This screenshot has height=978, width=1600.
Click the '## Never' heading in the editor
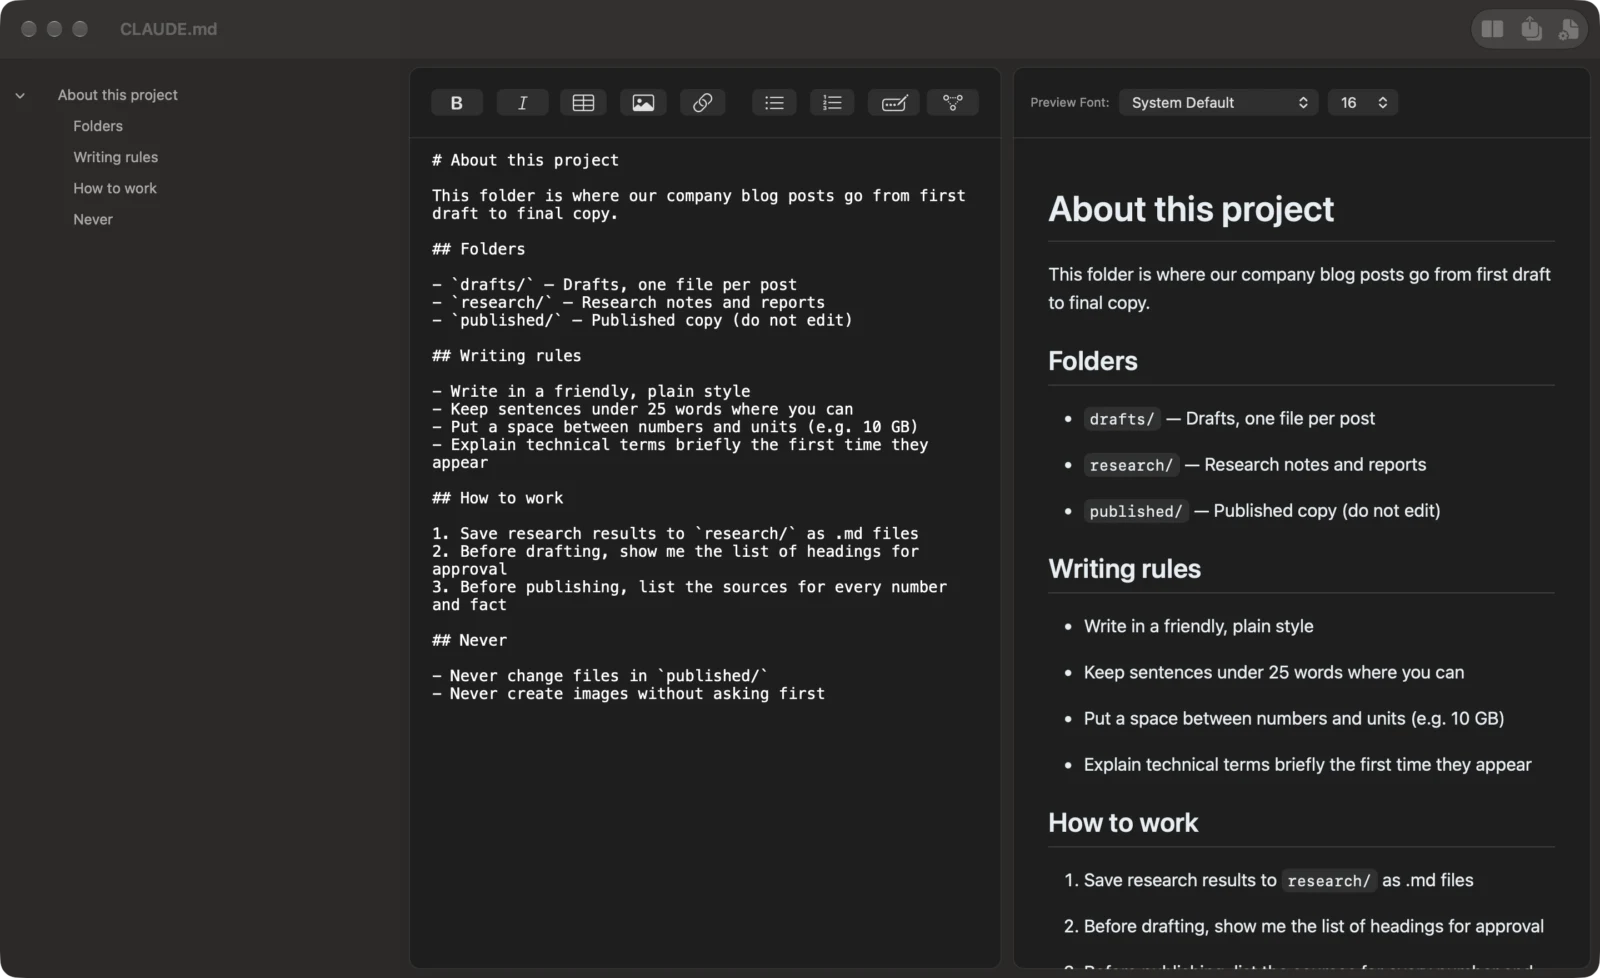[x=469, y=640]
